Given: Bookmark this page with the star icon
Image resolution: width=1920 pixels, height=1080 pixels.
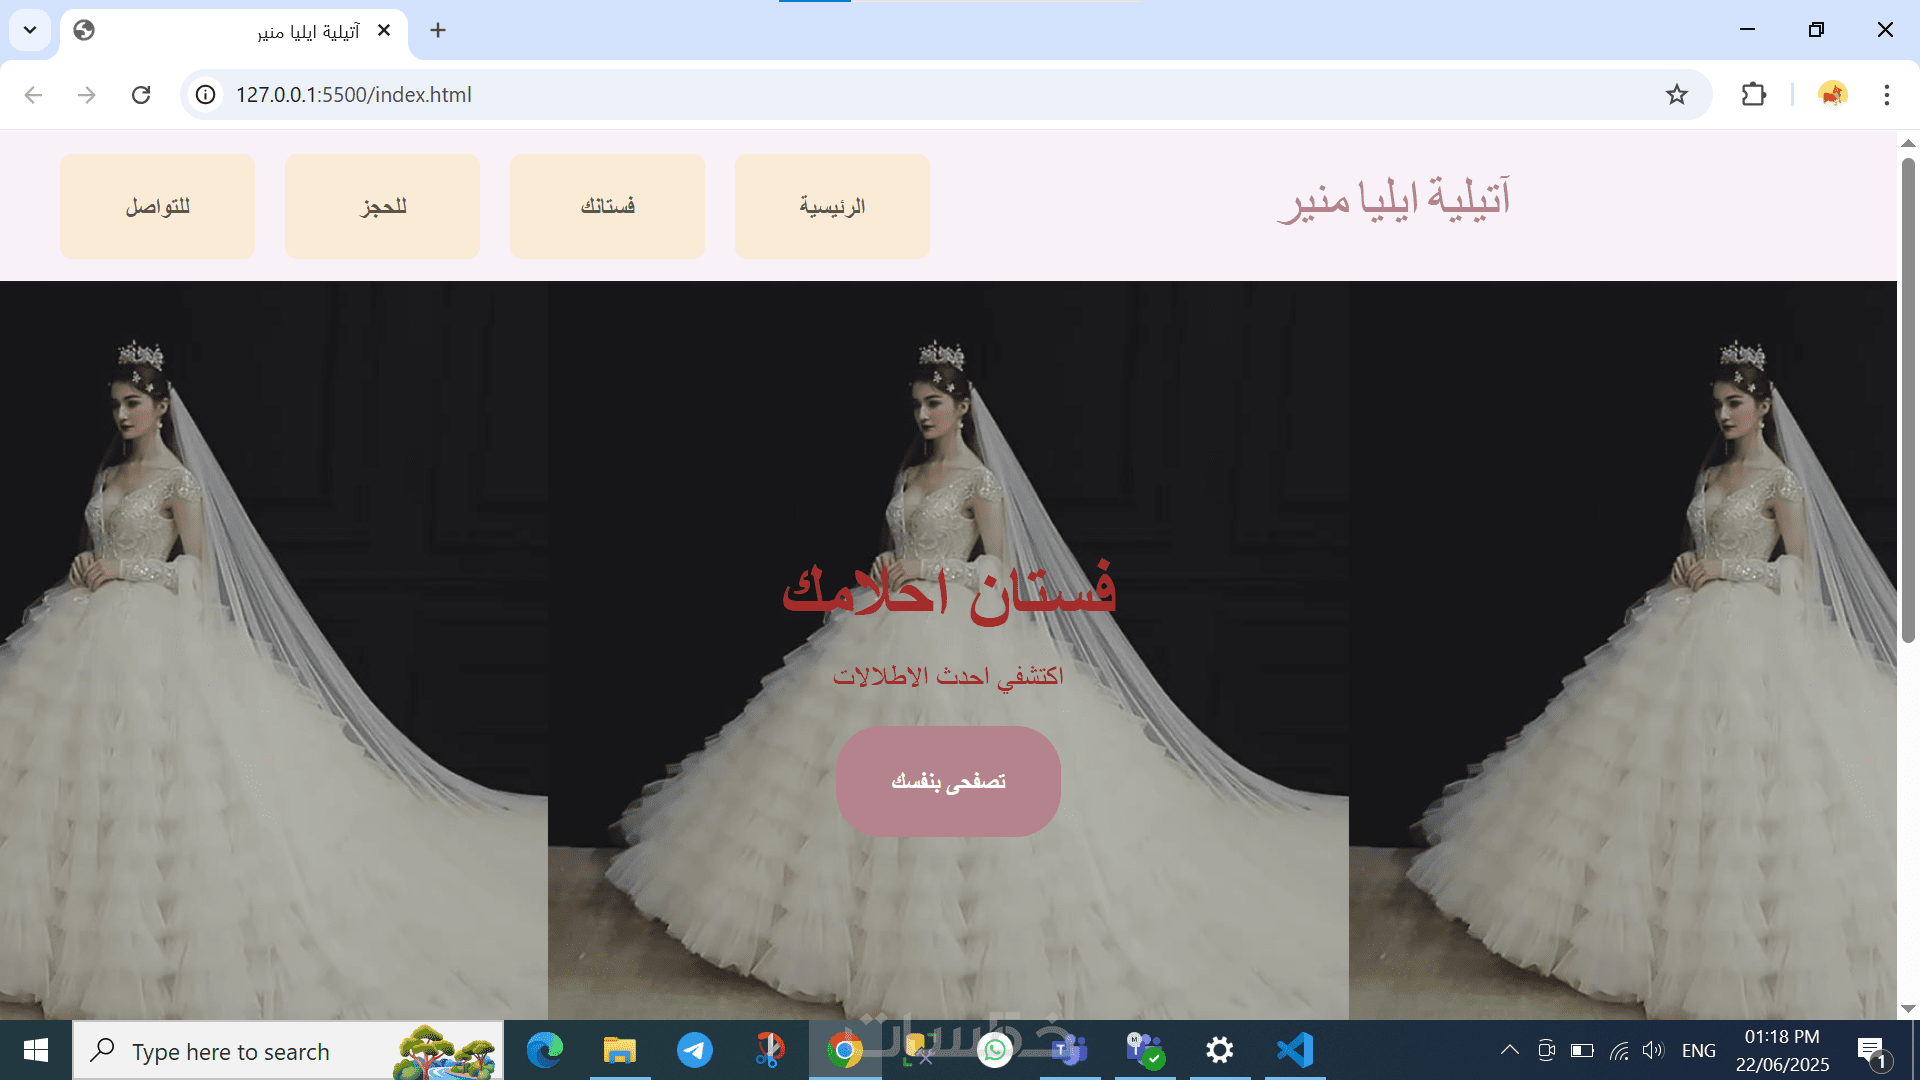Looking at the screenshot, I should coord(1676,95).
